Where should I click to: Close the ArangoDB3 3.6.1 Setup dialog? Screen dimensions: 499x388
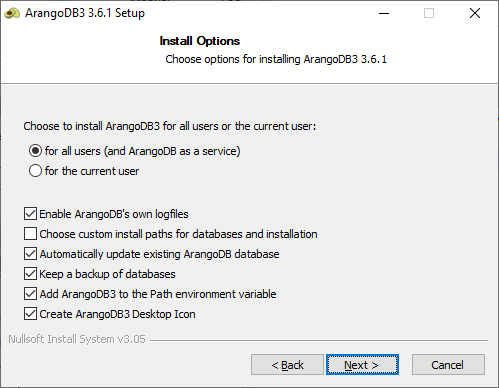pos(475,13)
